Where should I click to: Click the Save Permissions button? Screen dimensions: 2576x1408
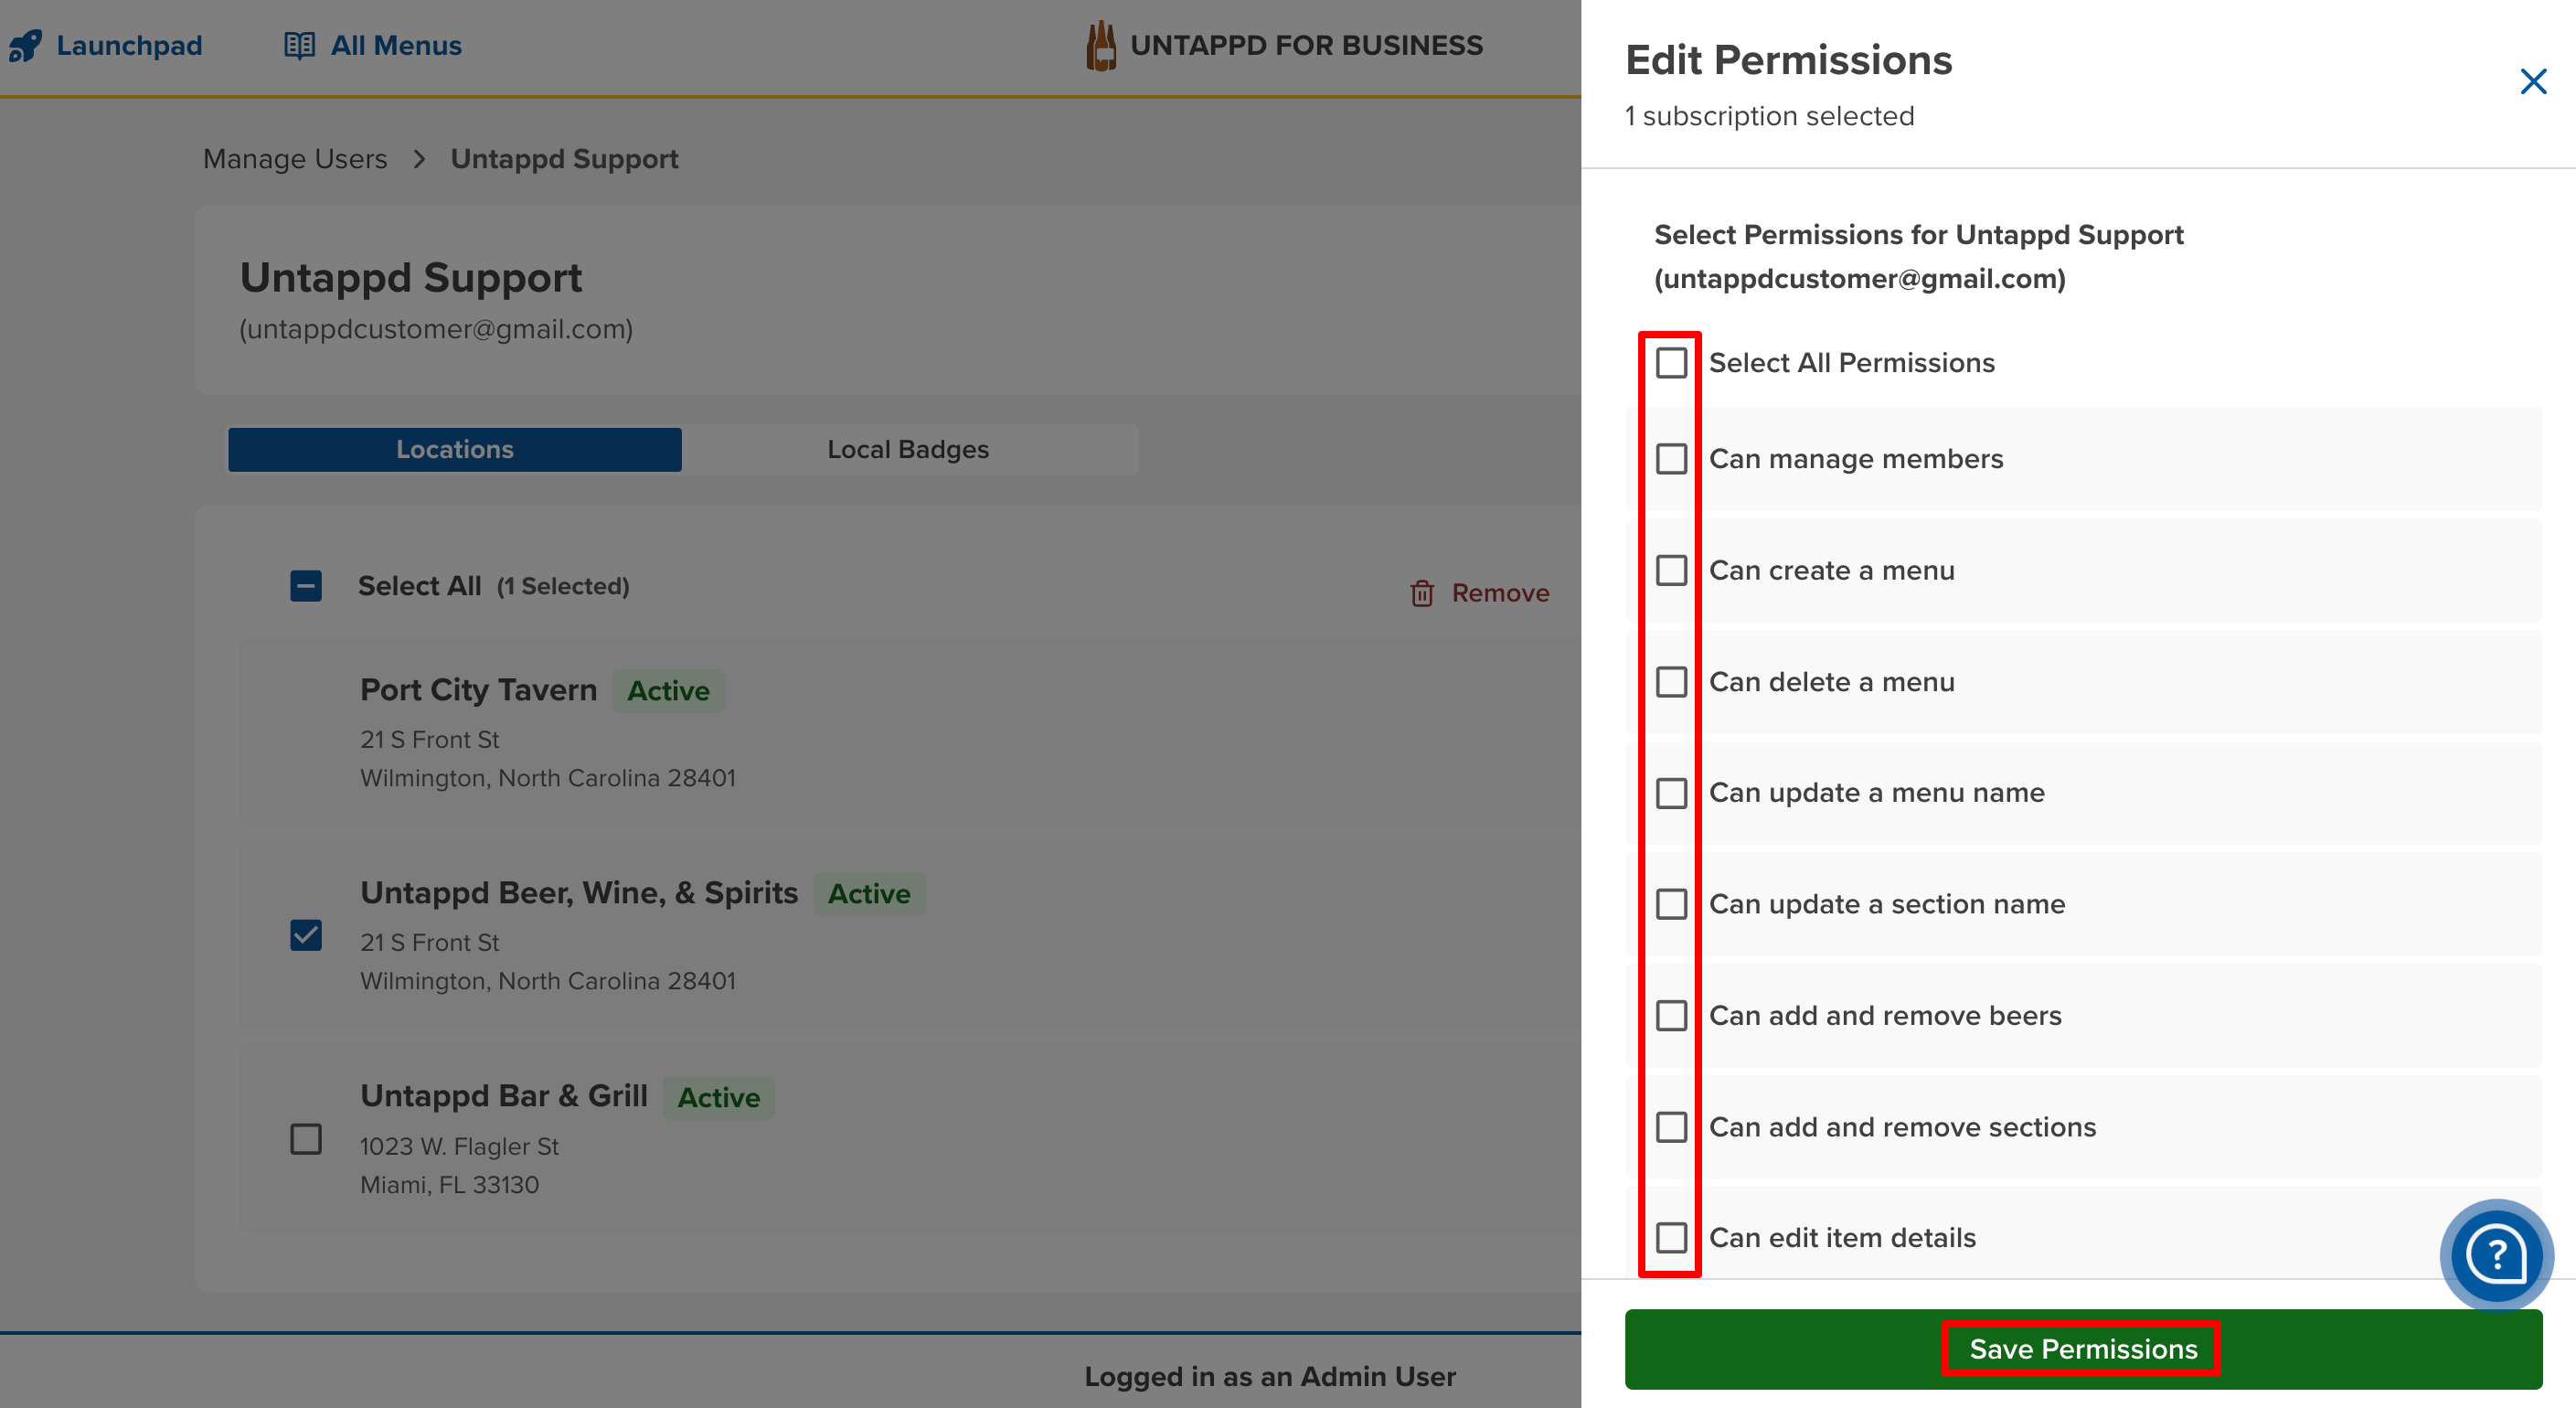[x=2082, y=1349]
